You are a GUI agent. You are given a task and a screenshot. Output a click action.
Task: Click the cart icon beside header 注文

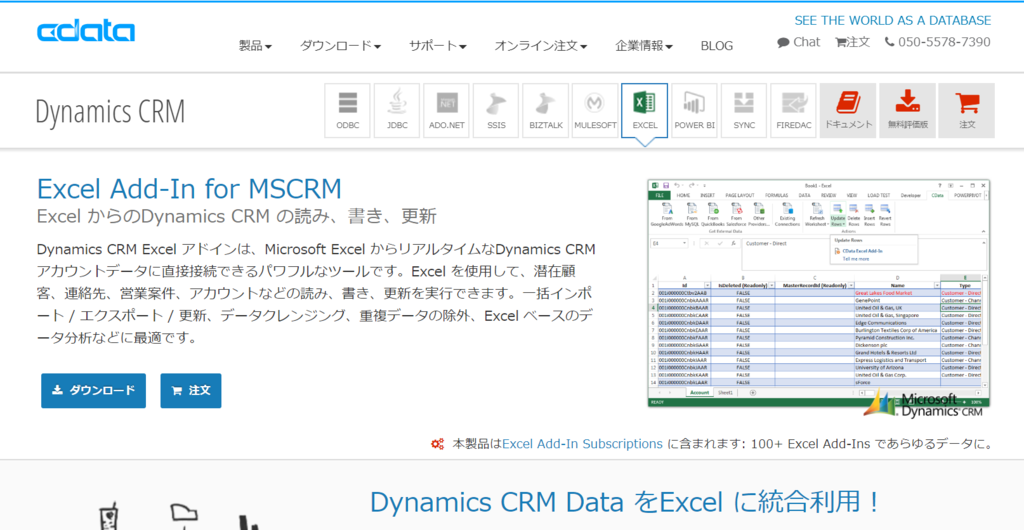[x=840, y=42]
